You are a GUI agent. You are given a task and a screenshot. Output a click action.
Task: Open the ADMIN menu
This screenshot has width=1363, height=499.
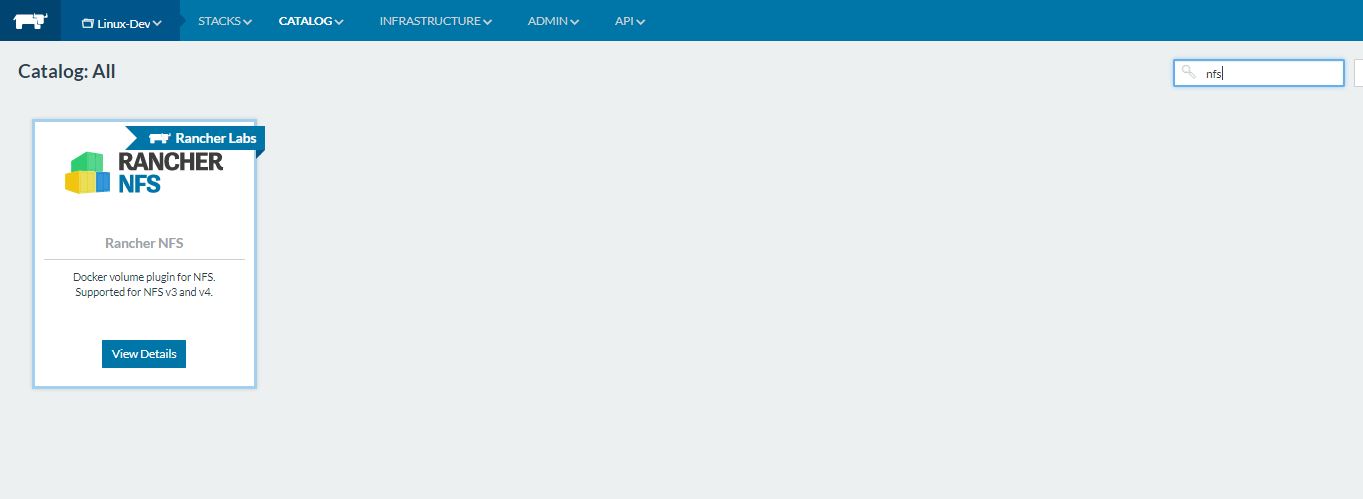pos(553,21)
